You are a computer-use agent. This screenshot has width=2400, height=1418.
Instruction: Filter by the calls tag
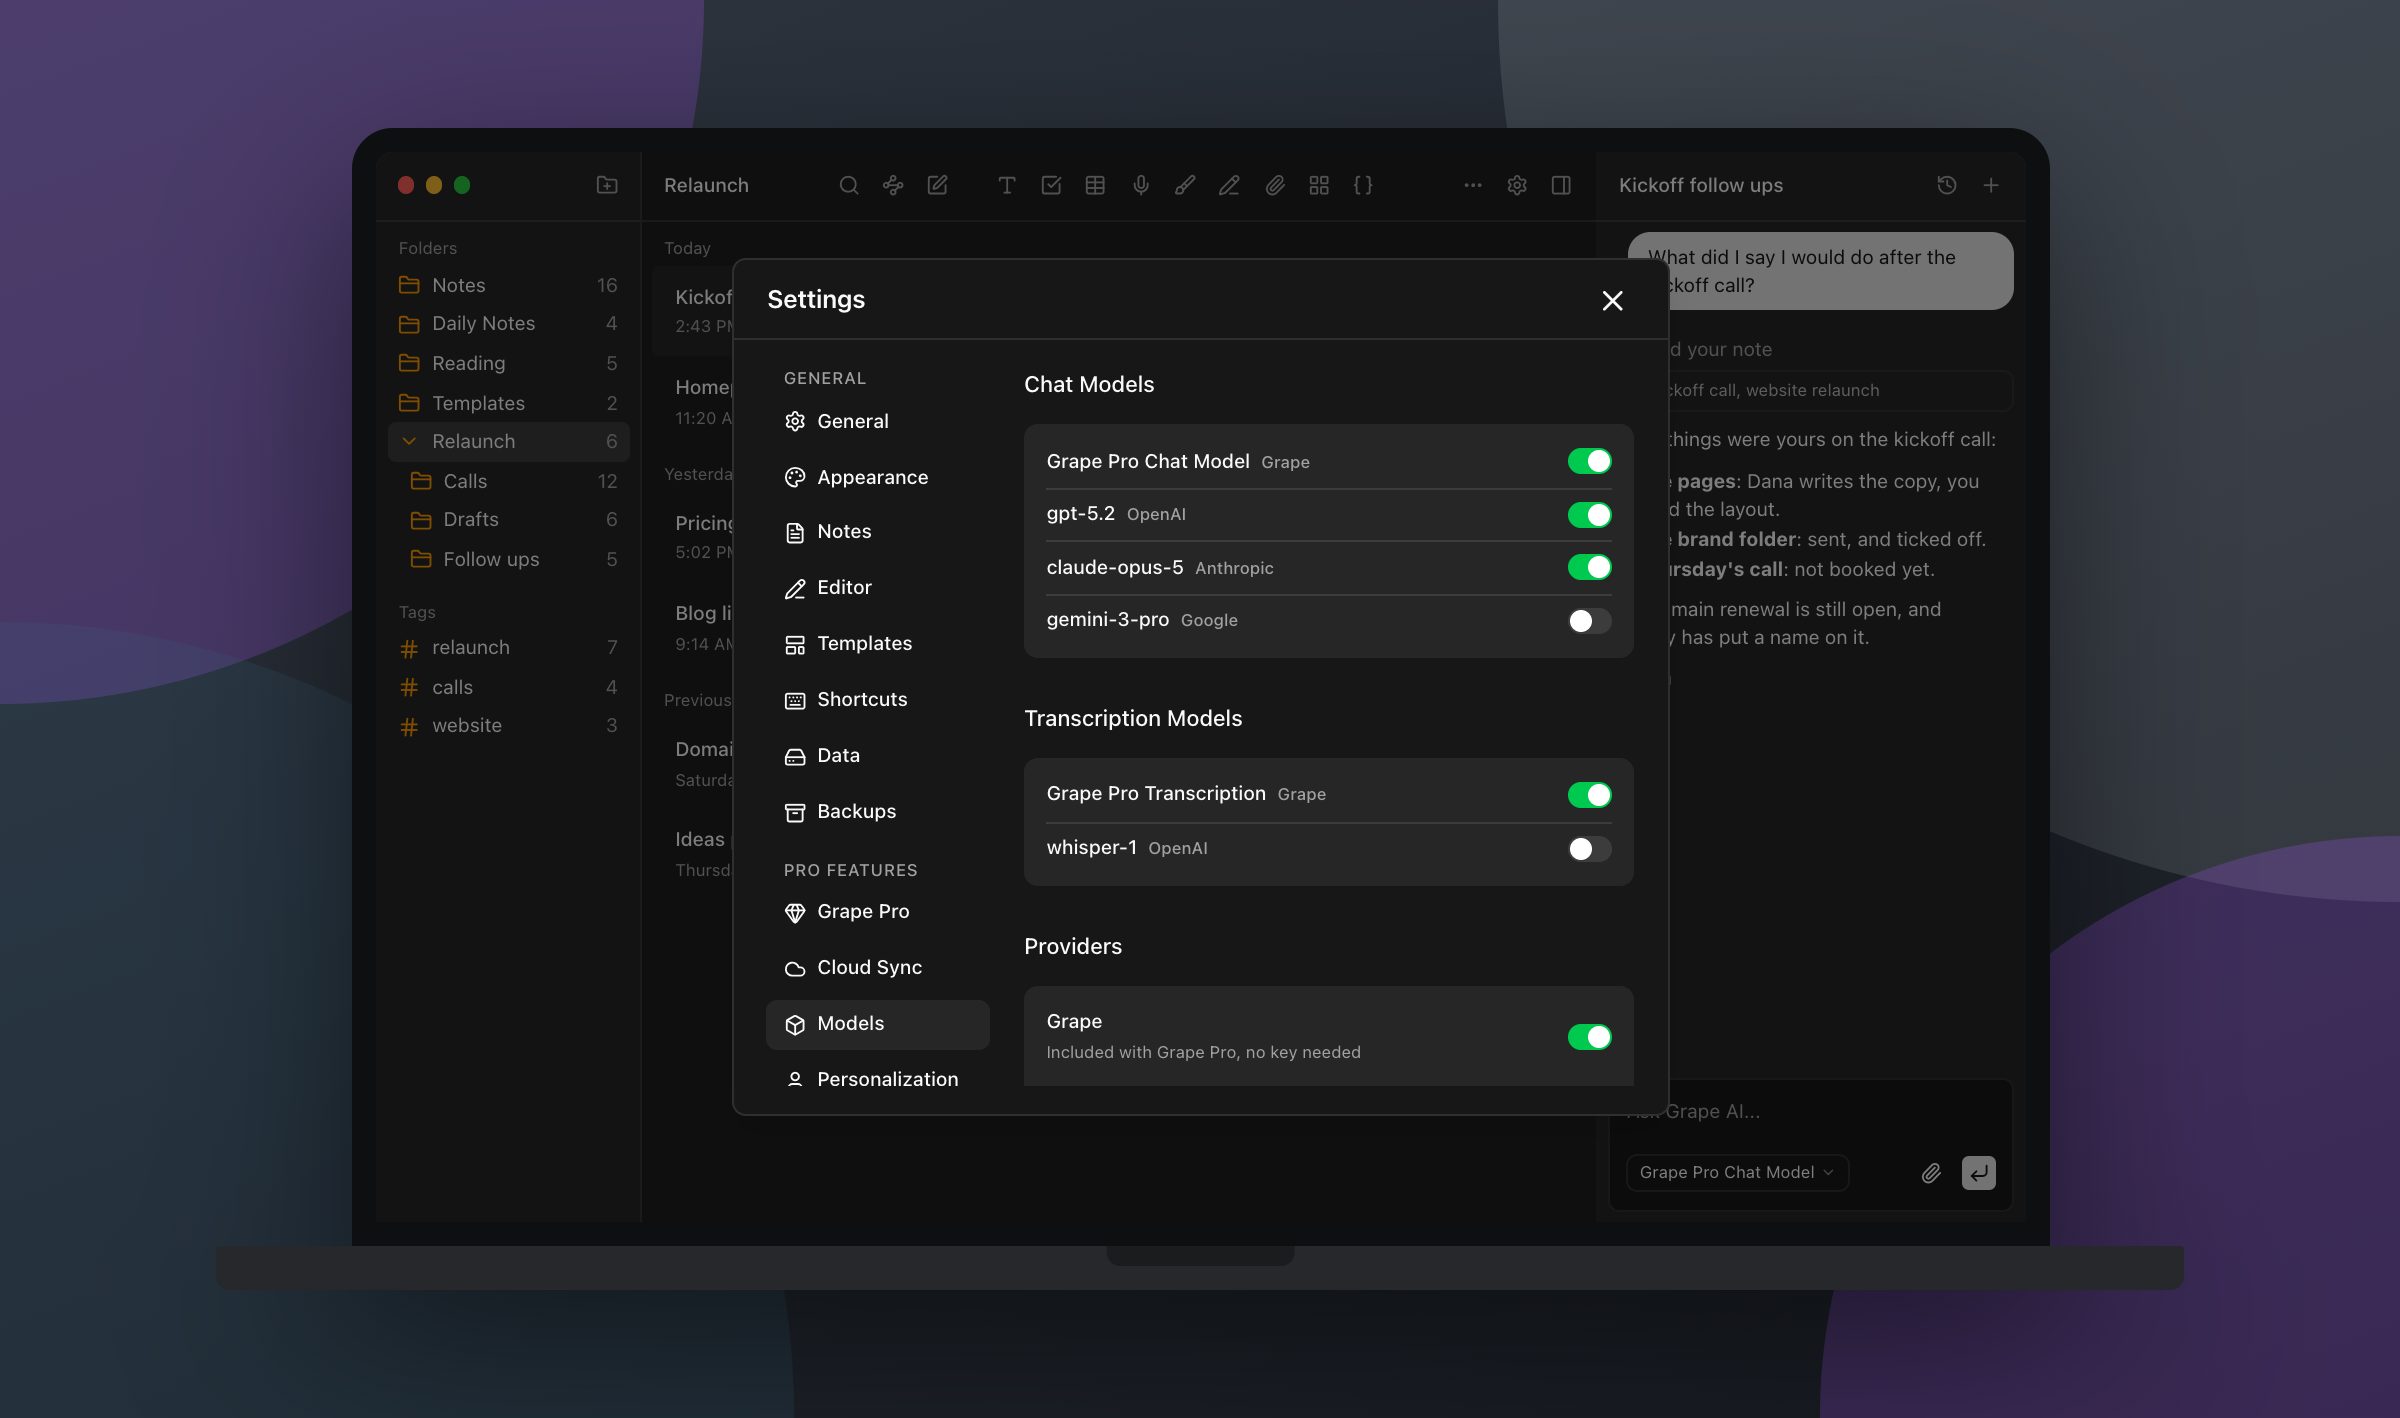(508, 687)
